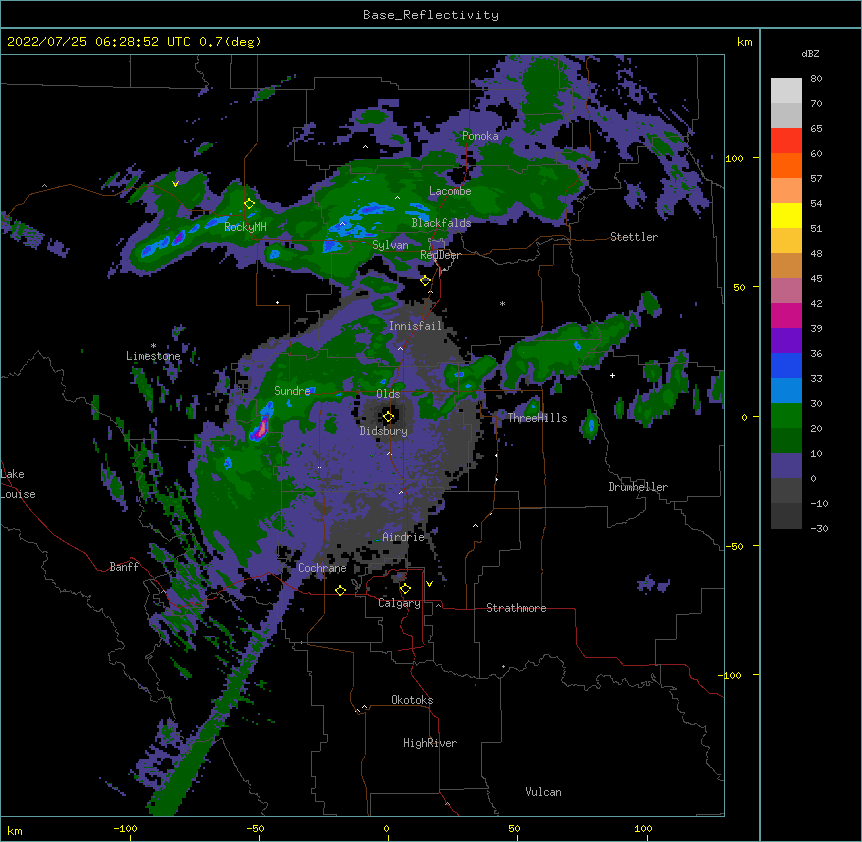The width and height of the screenshot is (862, 842).
Task: Pick the yellow 51–54 dBZ legend swatch
Action: (786, 215)
